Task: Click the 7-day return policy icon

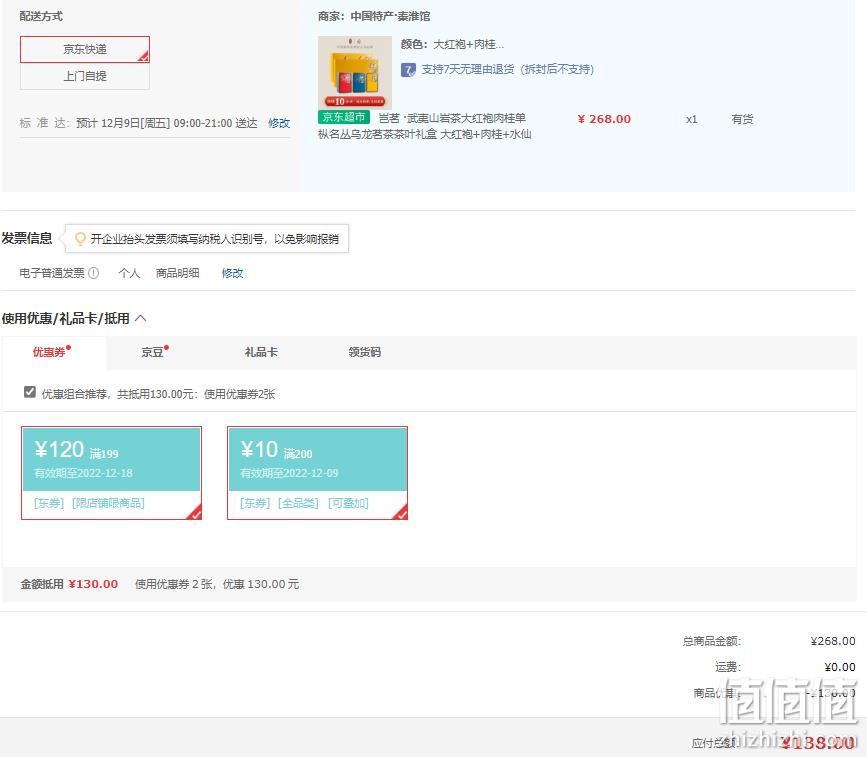Action: click(408, 70)
